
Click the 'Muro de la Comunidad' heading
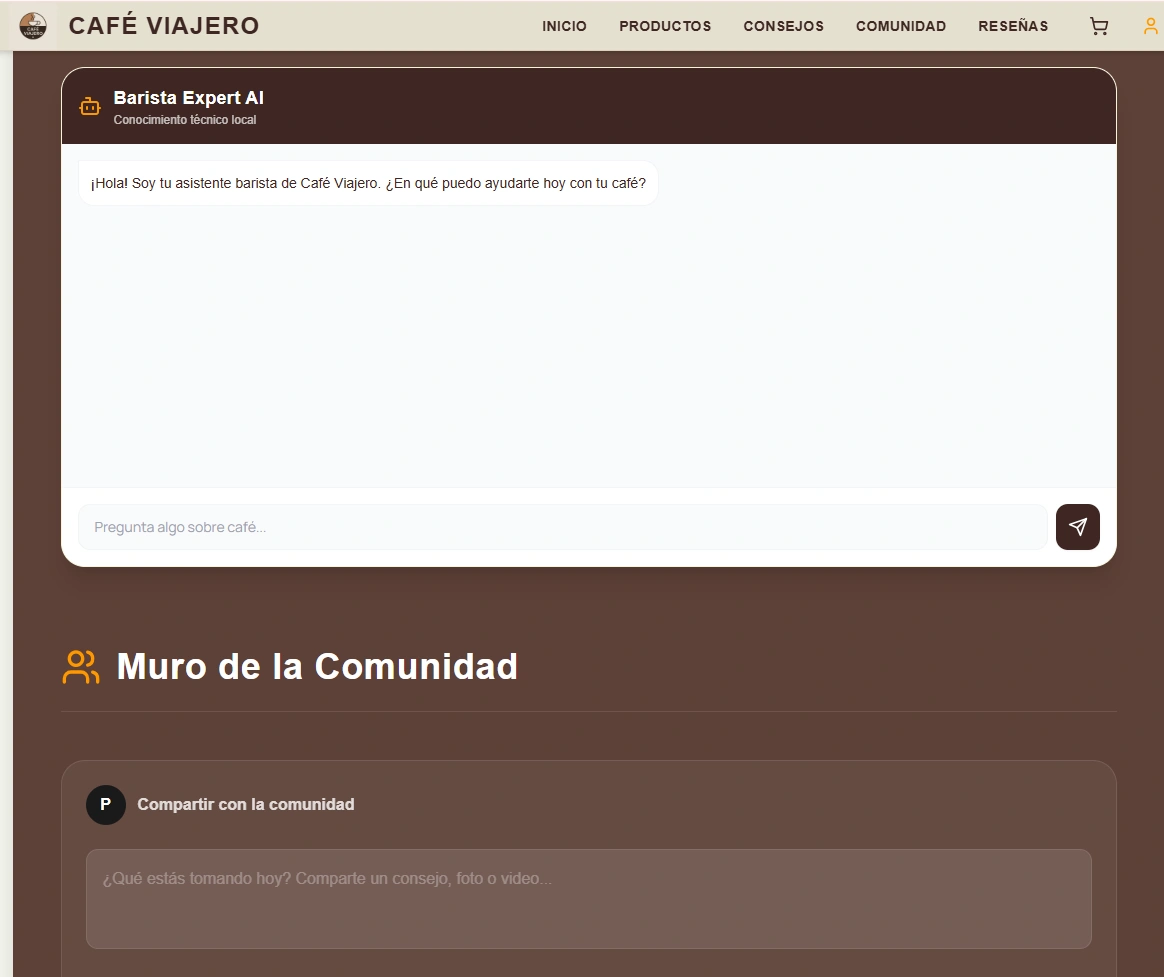(x=317, y=667)
